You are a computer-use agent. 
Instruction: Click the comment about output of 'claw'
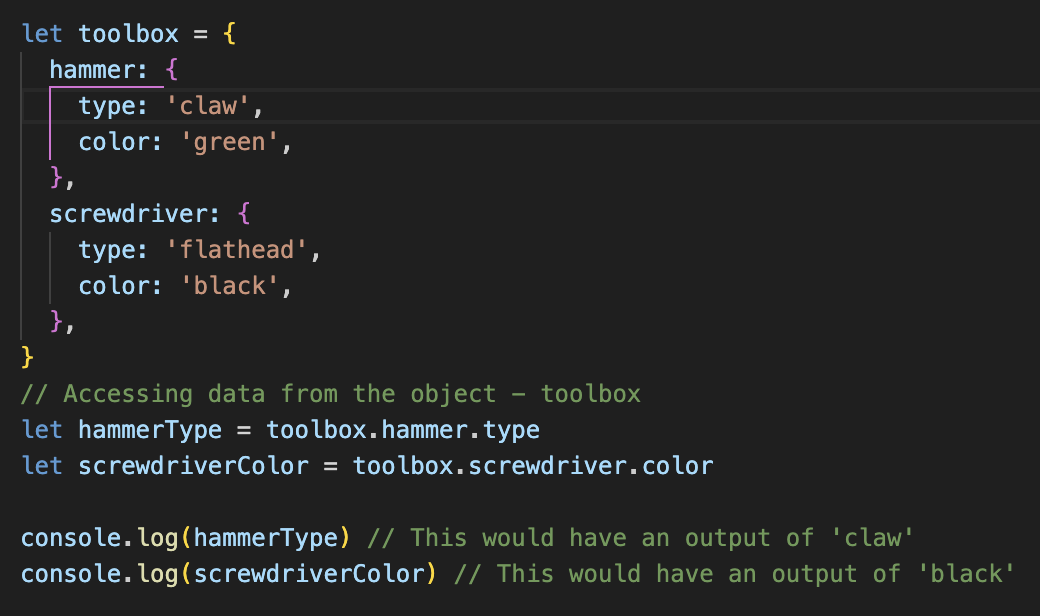(641, 538)
